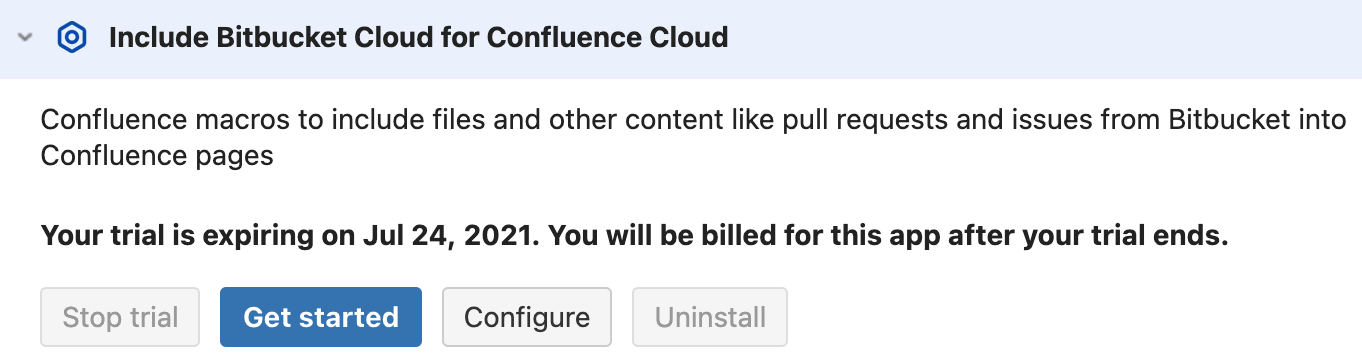Click the 'Confluence pages' description line
1362x362 pixels.
point(157,157)
